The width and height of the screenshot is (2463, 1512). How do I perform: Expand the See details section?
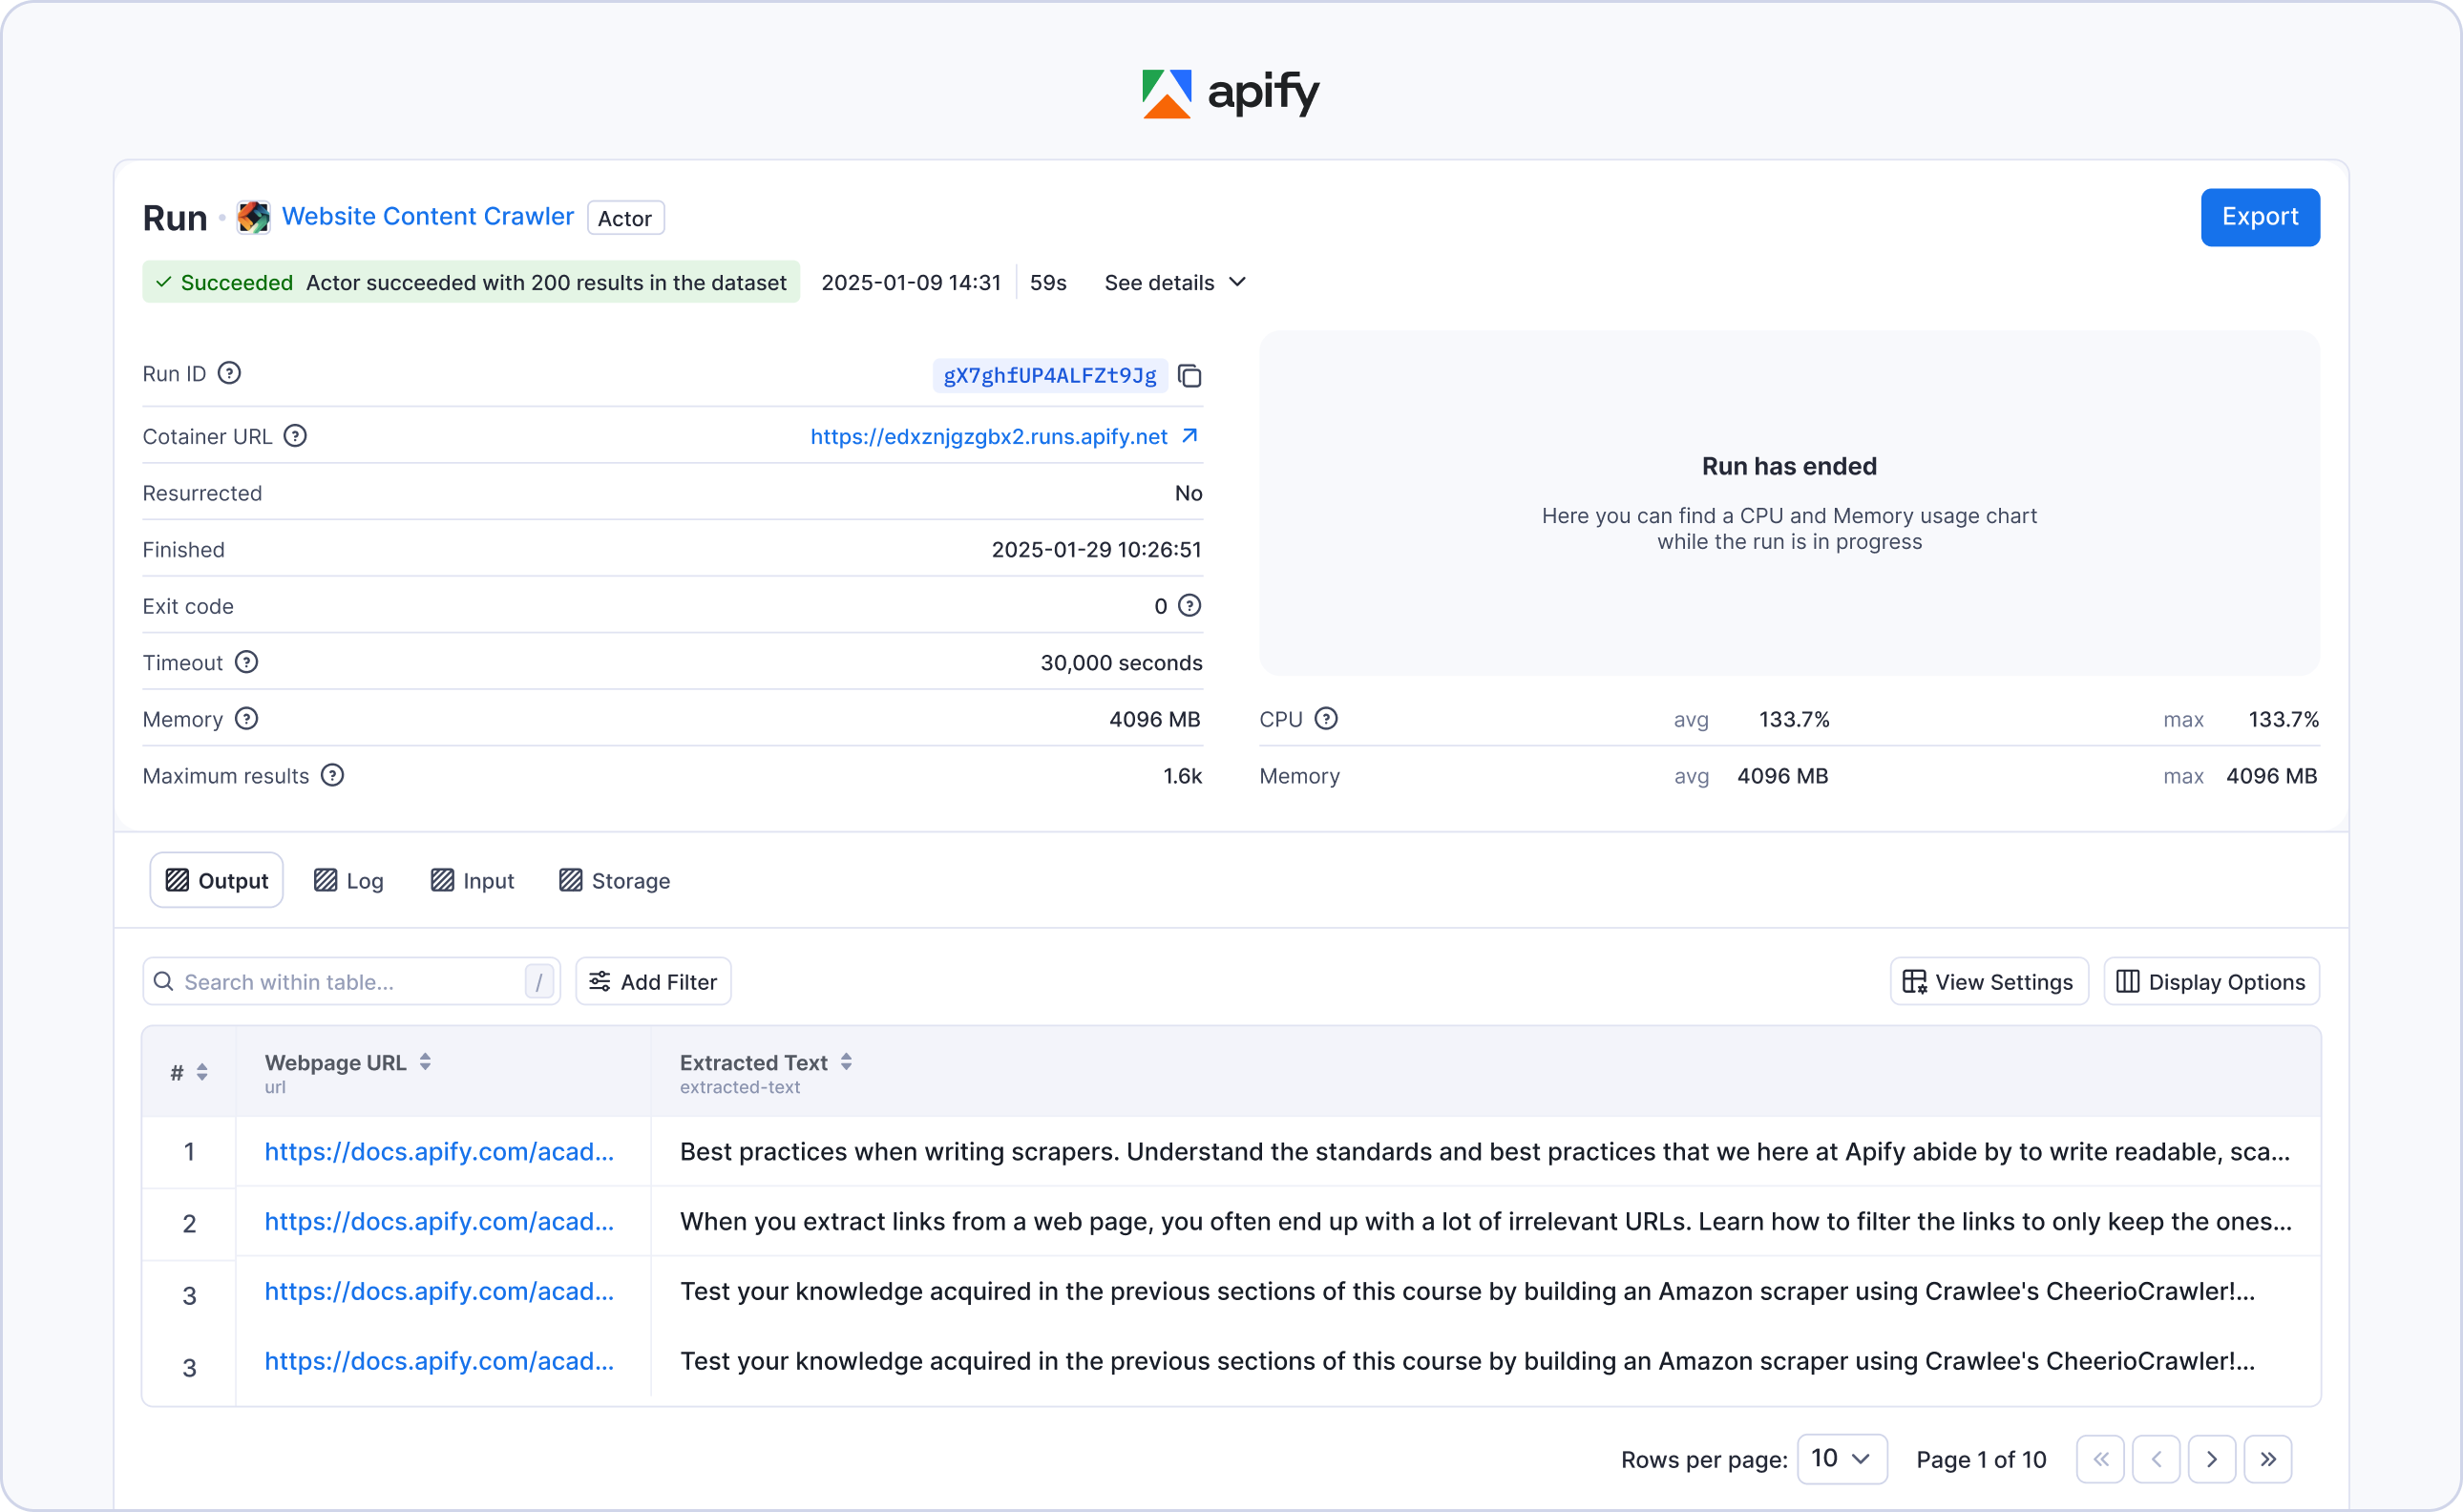coord(1173,282)
